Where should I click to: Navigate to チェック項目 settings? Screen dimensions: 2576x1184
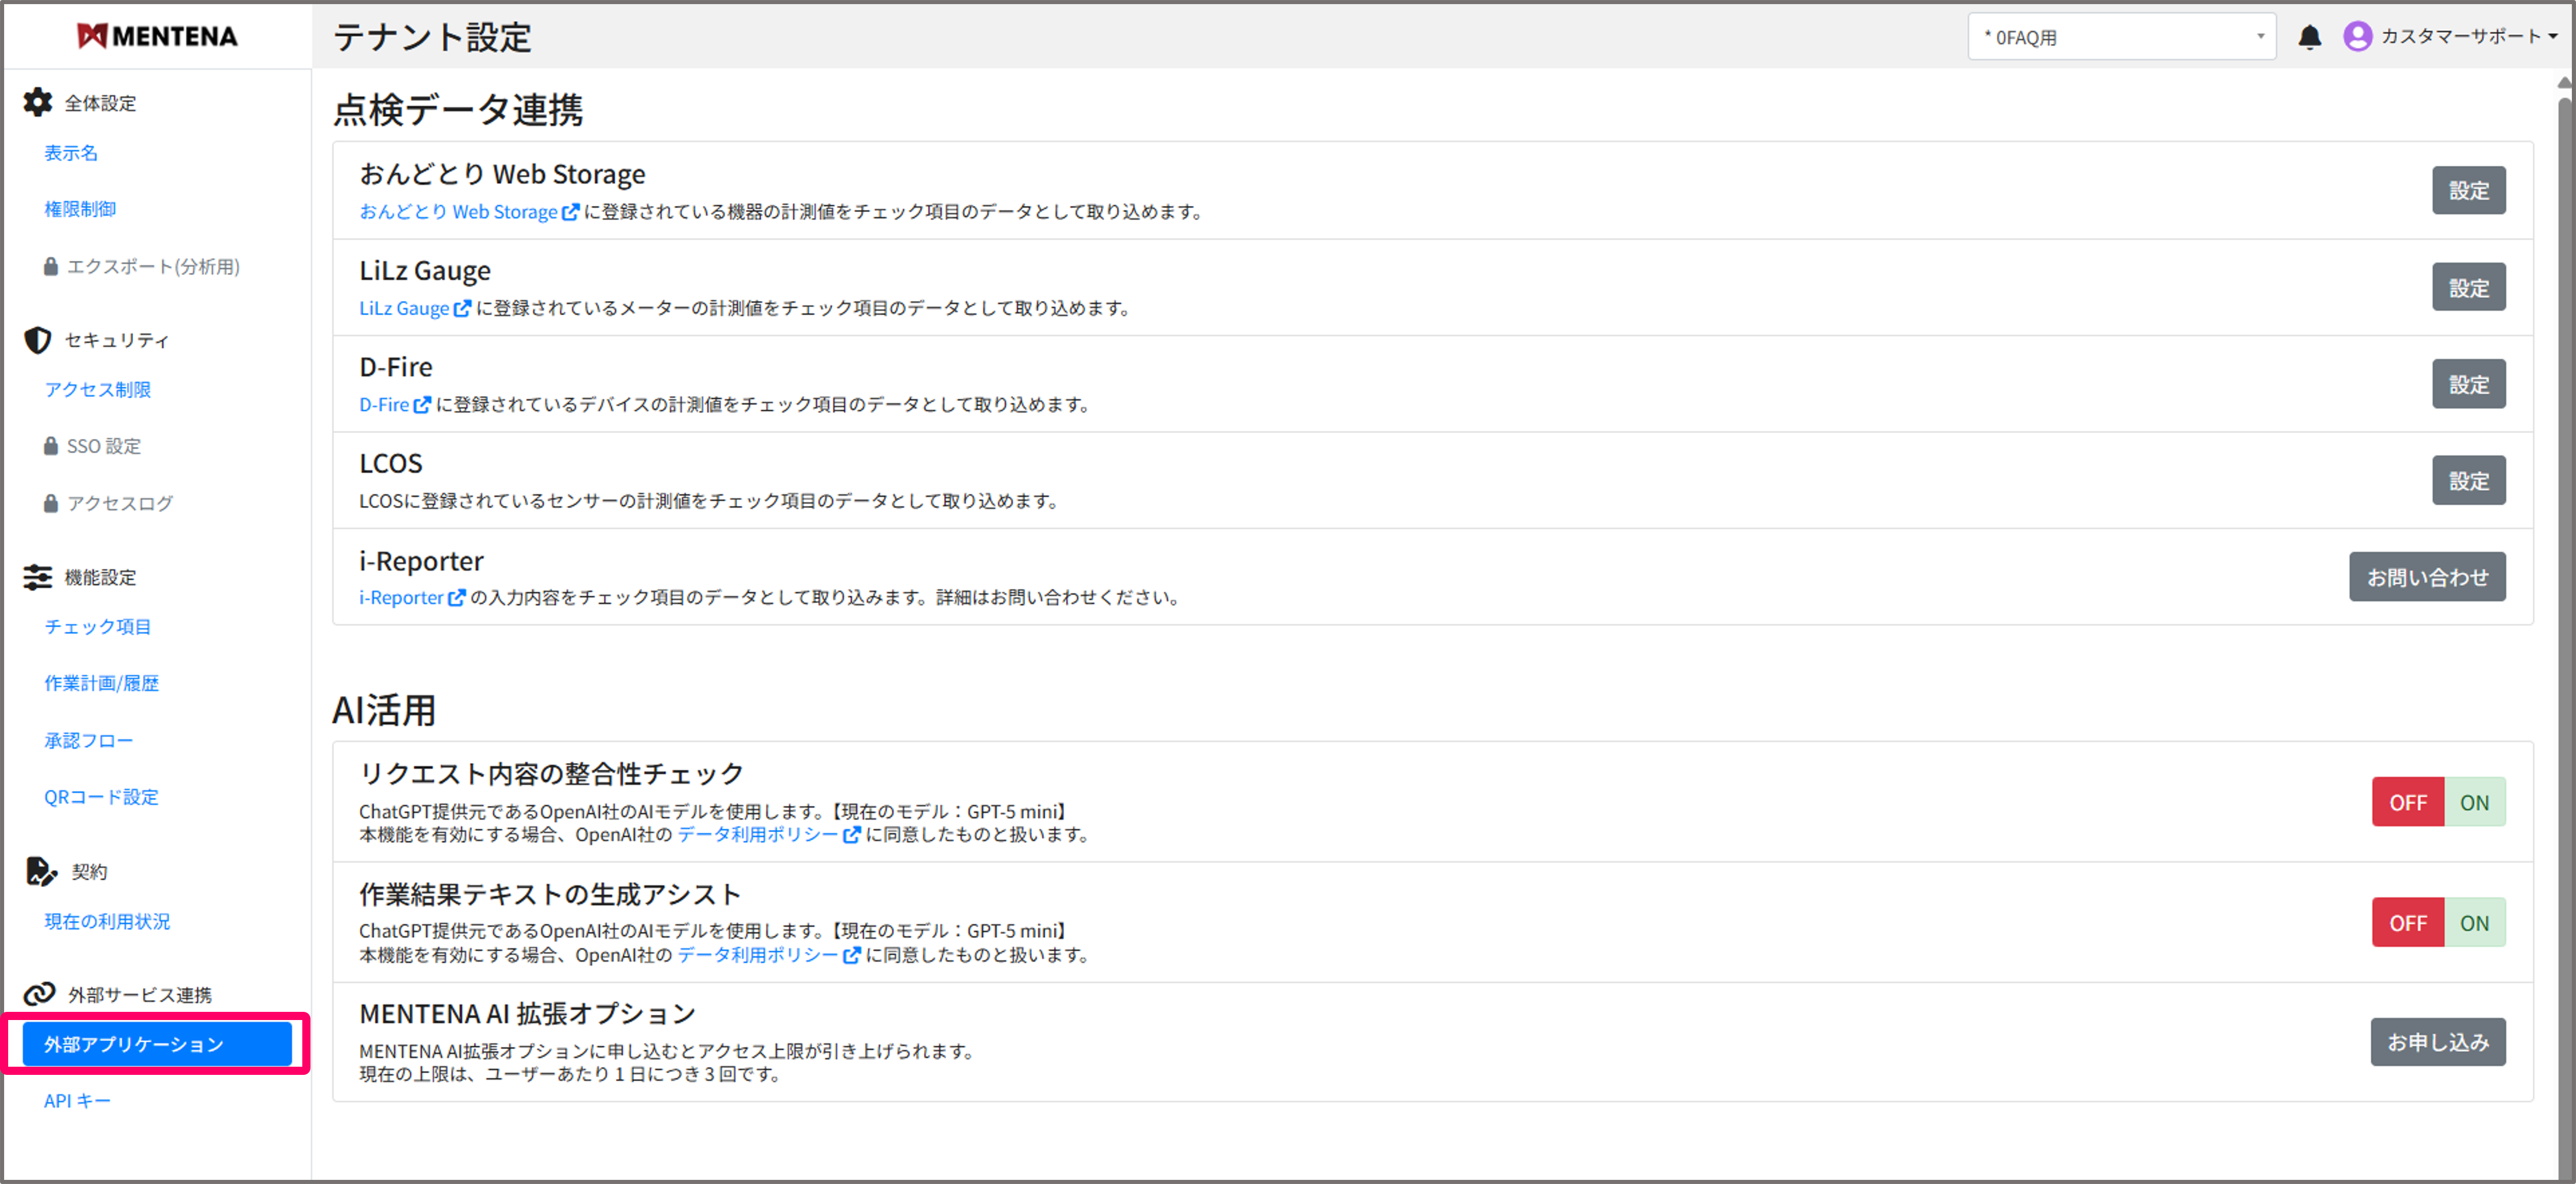(x=97, y=627)
